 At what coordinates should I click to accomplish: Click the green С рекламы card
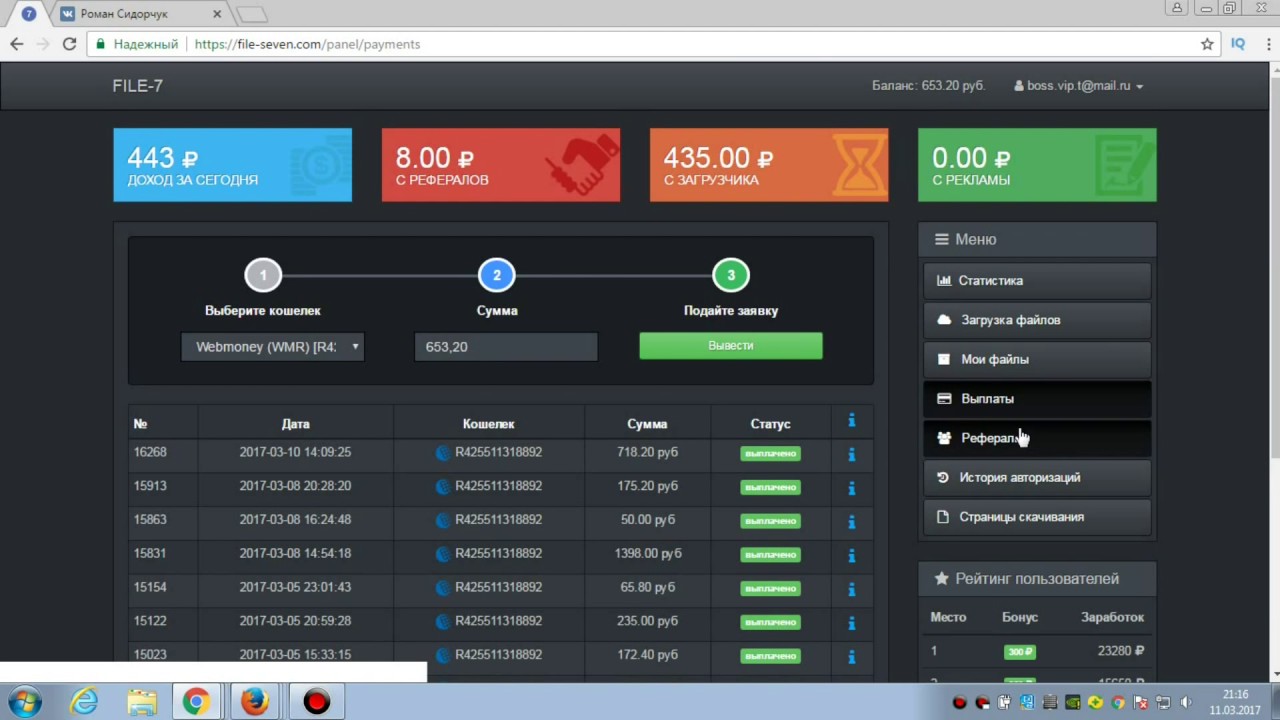click(1037, 165)
